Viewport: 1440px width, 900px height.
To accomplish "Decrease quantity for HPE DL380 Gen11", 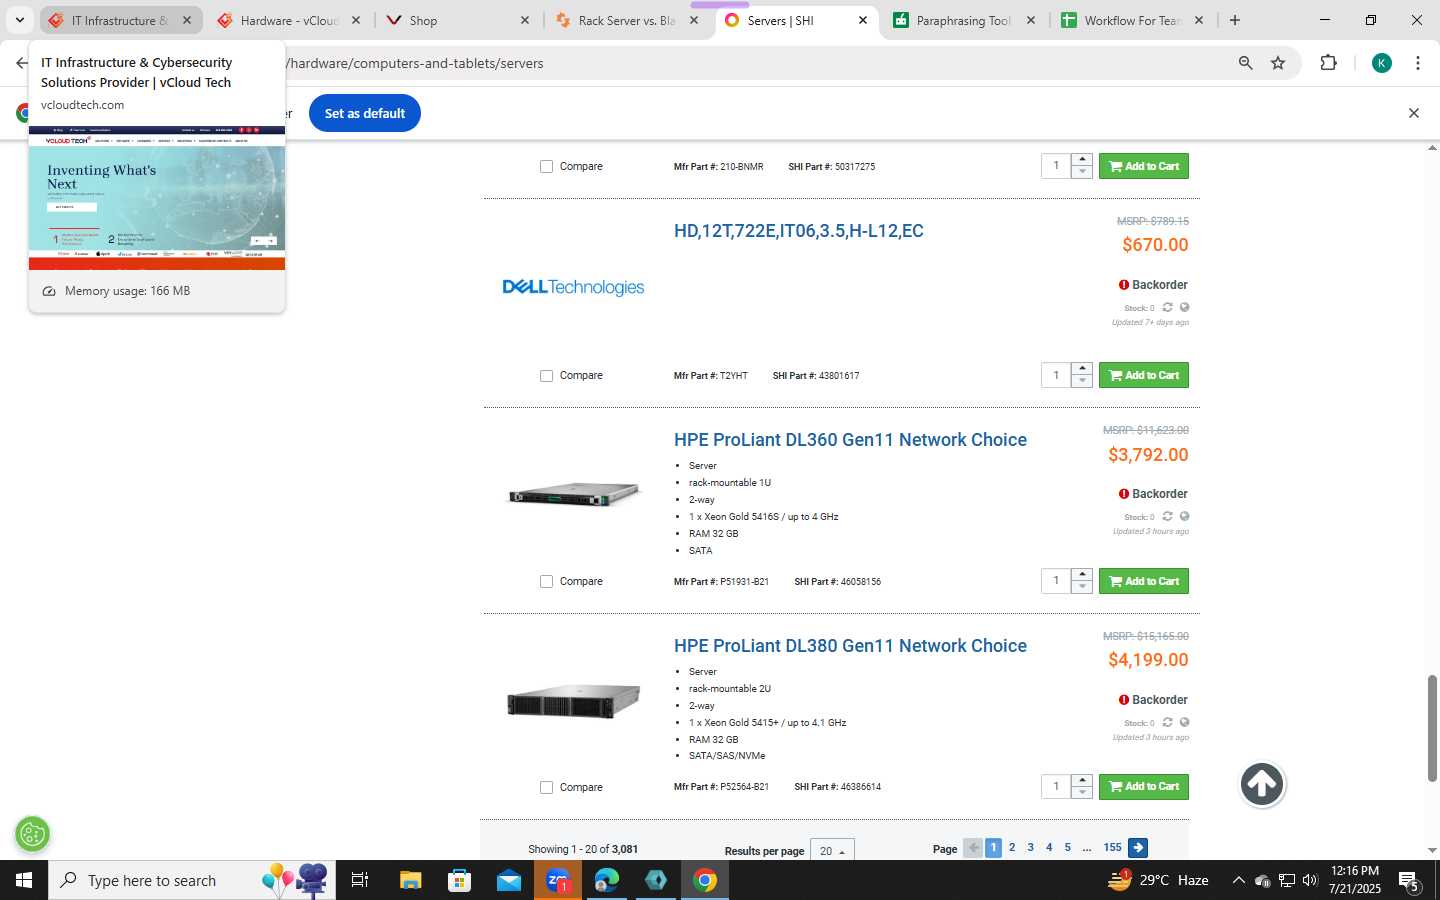I will [1082, 793].
